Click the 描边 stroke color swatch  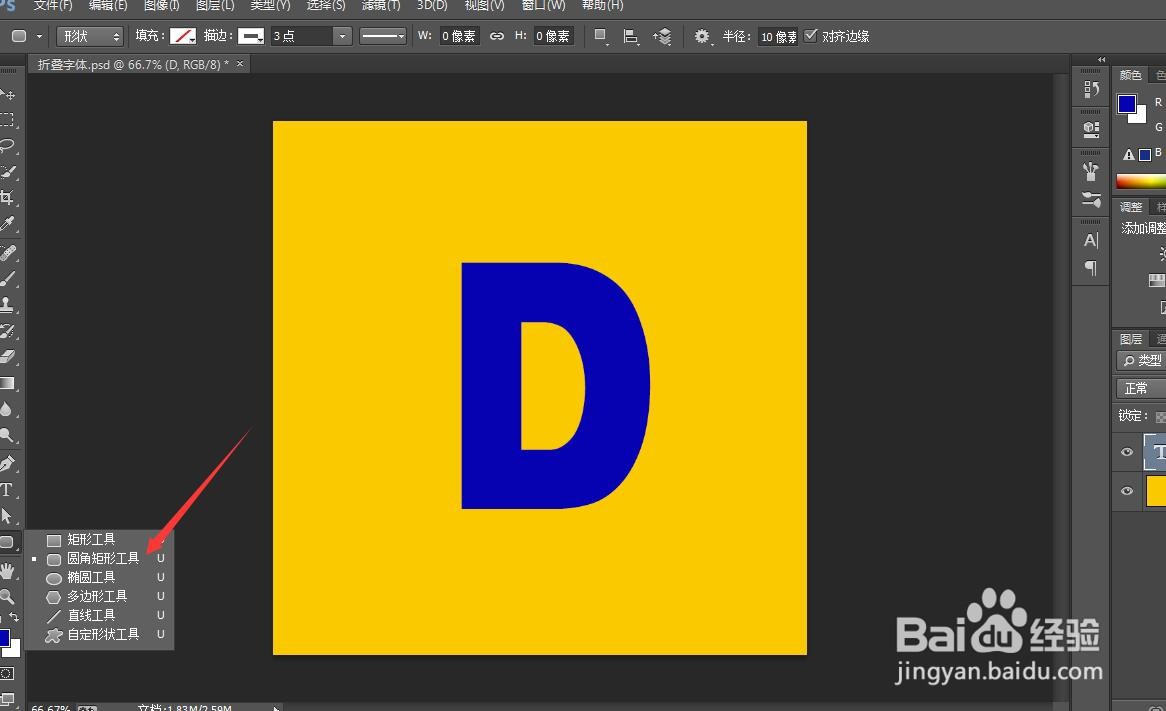coord(251,36)
